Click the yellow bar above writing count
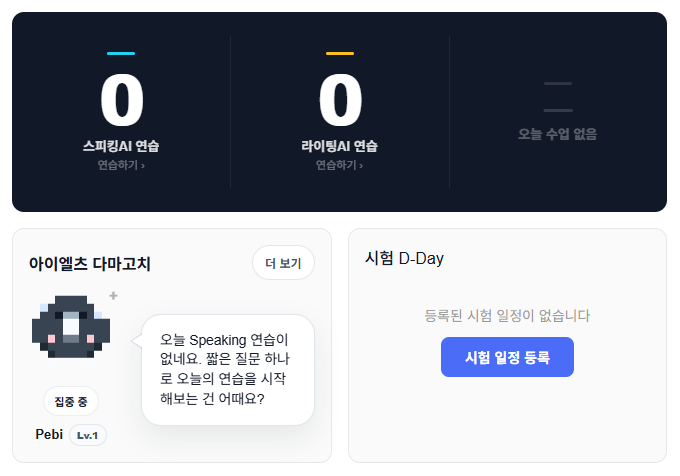Image resolution: width=680 pixels, height=476 pixels. pyautogui.click(x=340, y=53)
